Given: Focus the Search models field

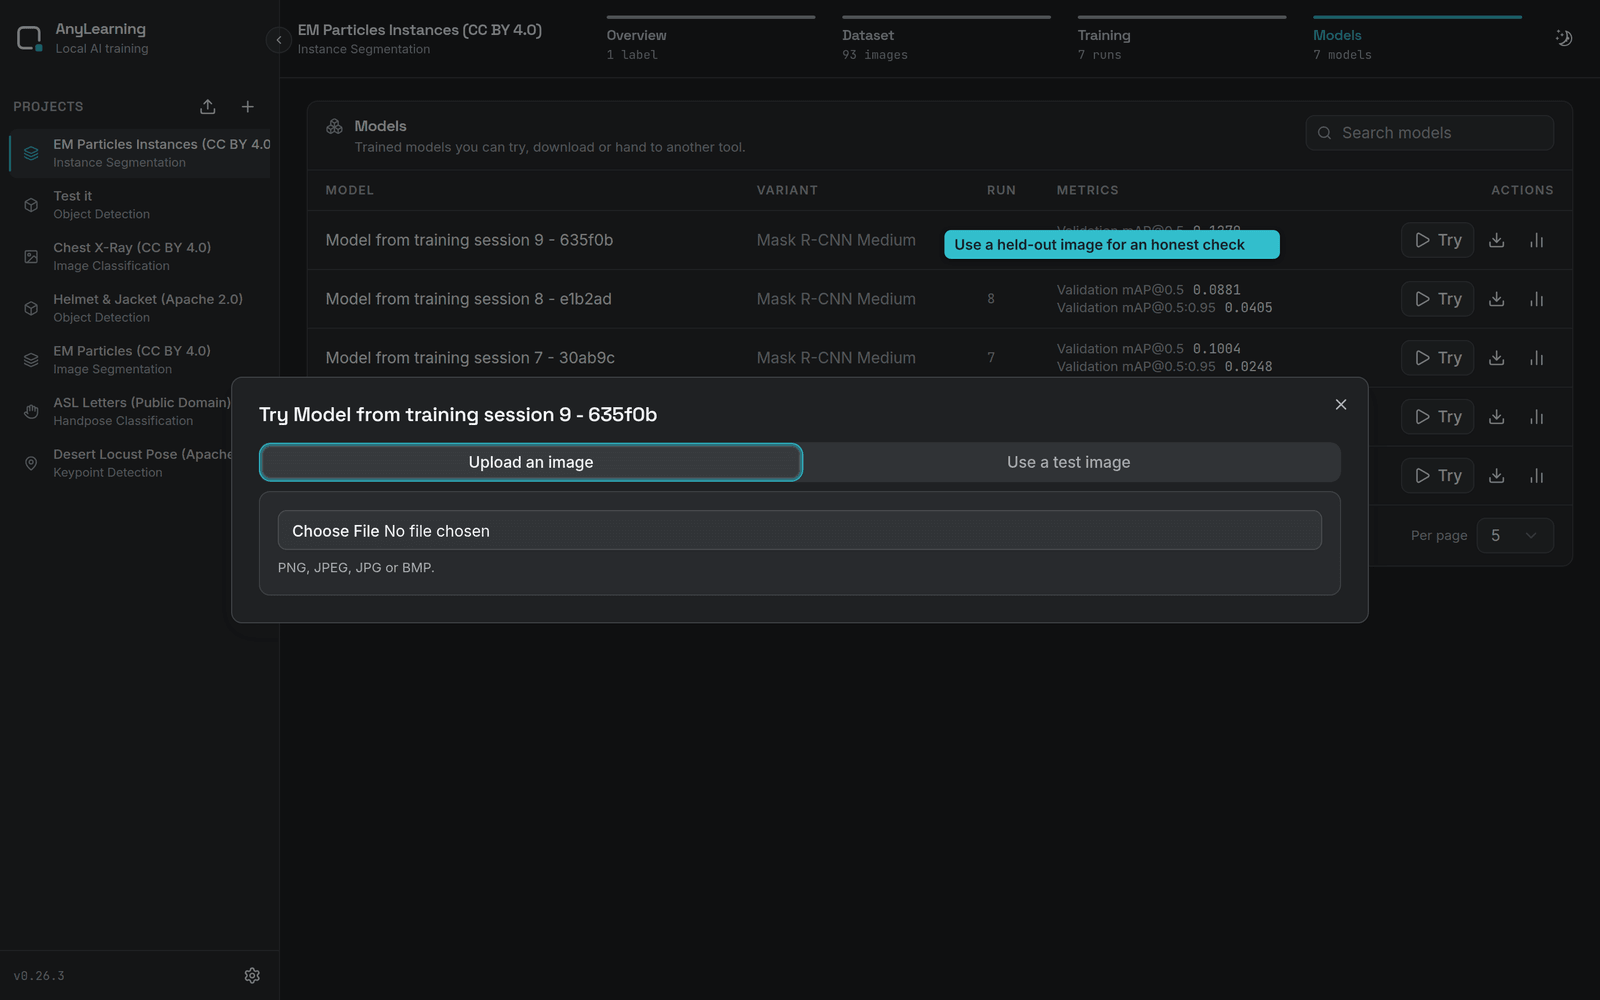Looking at the screenshot, I should point(1430,133).
